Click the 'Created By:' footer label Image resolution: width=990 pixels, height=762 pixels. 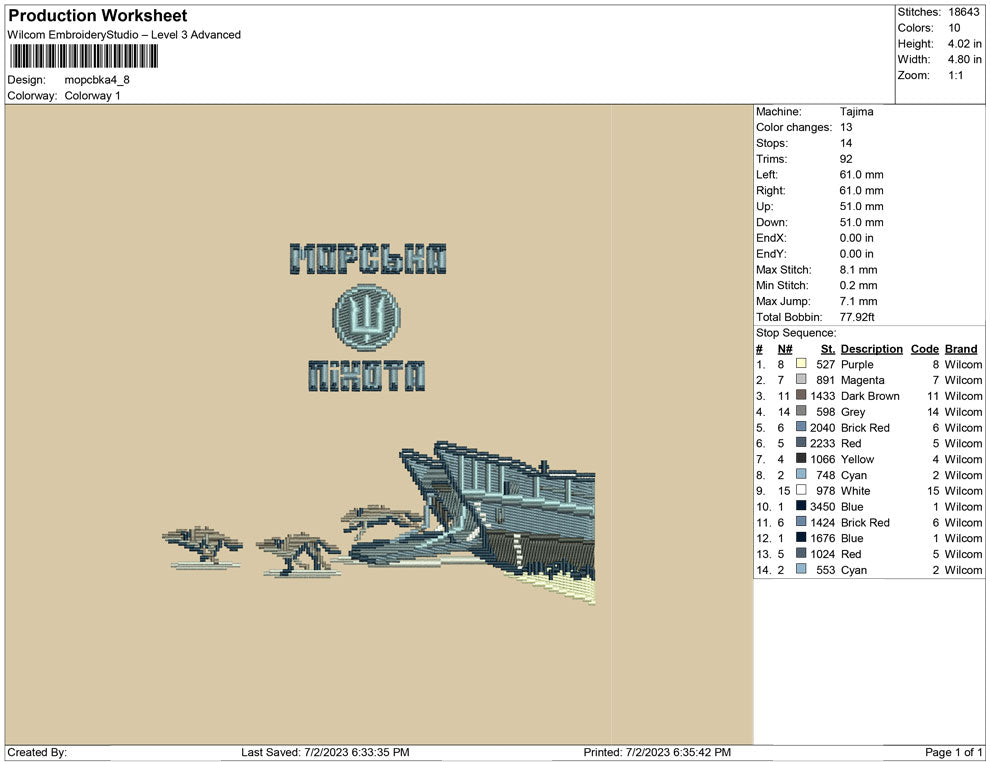pos(37,752)
